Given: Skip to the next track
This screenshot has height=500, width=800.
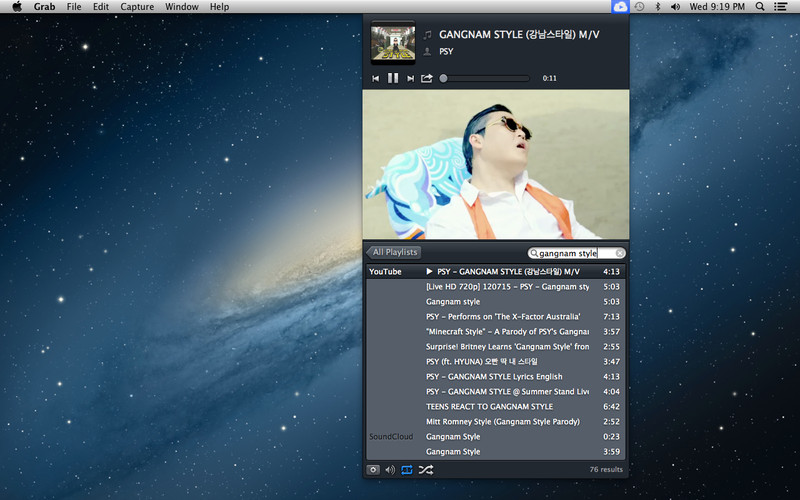Looking at the screenshot, I should point(410,79).
